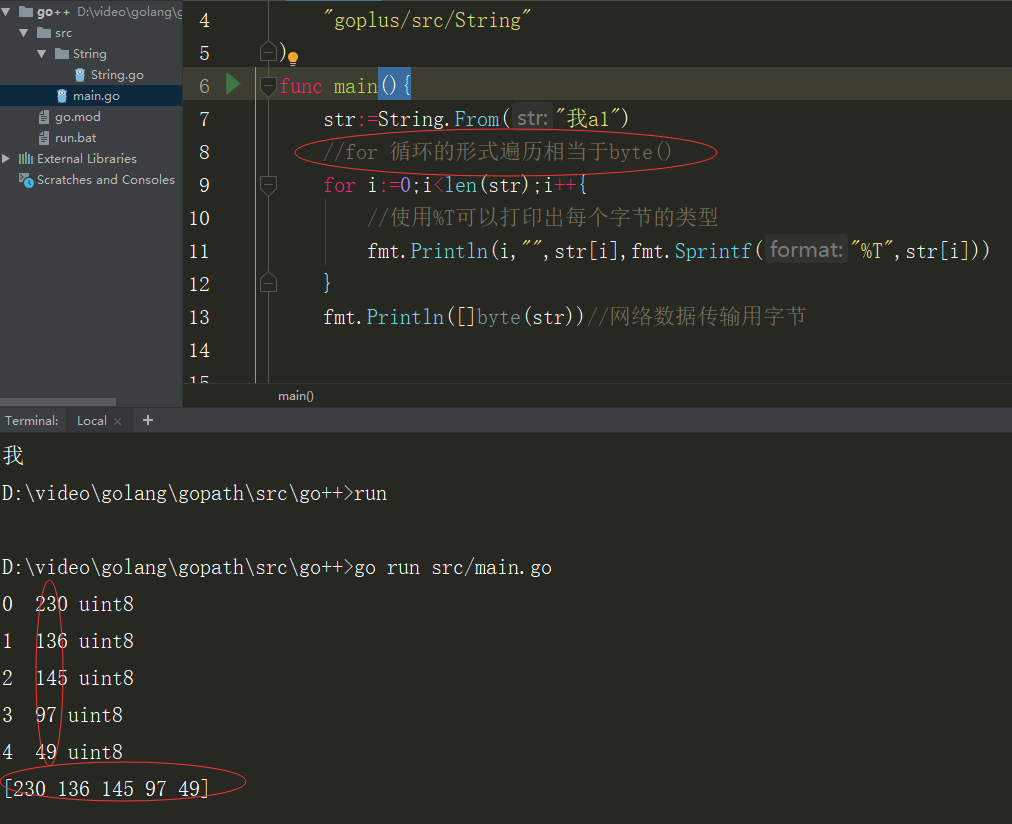Click the From method on line 7
Viewport: 1012px width, 824px height.
pos(476,119)
